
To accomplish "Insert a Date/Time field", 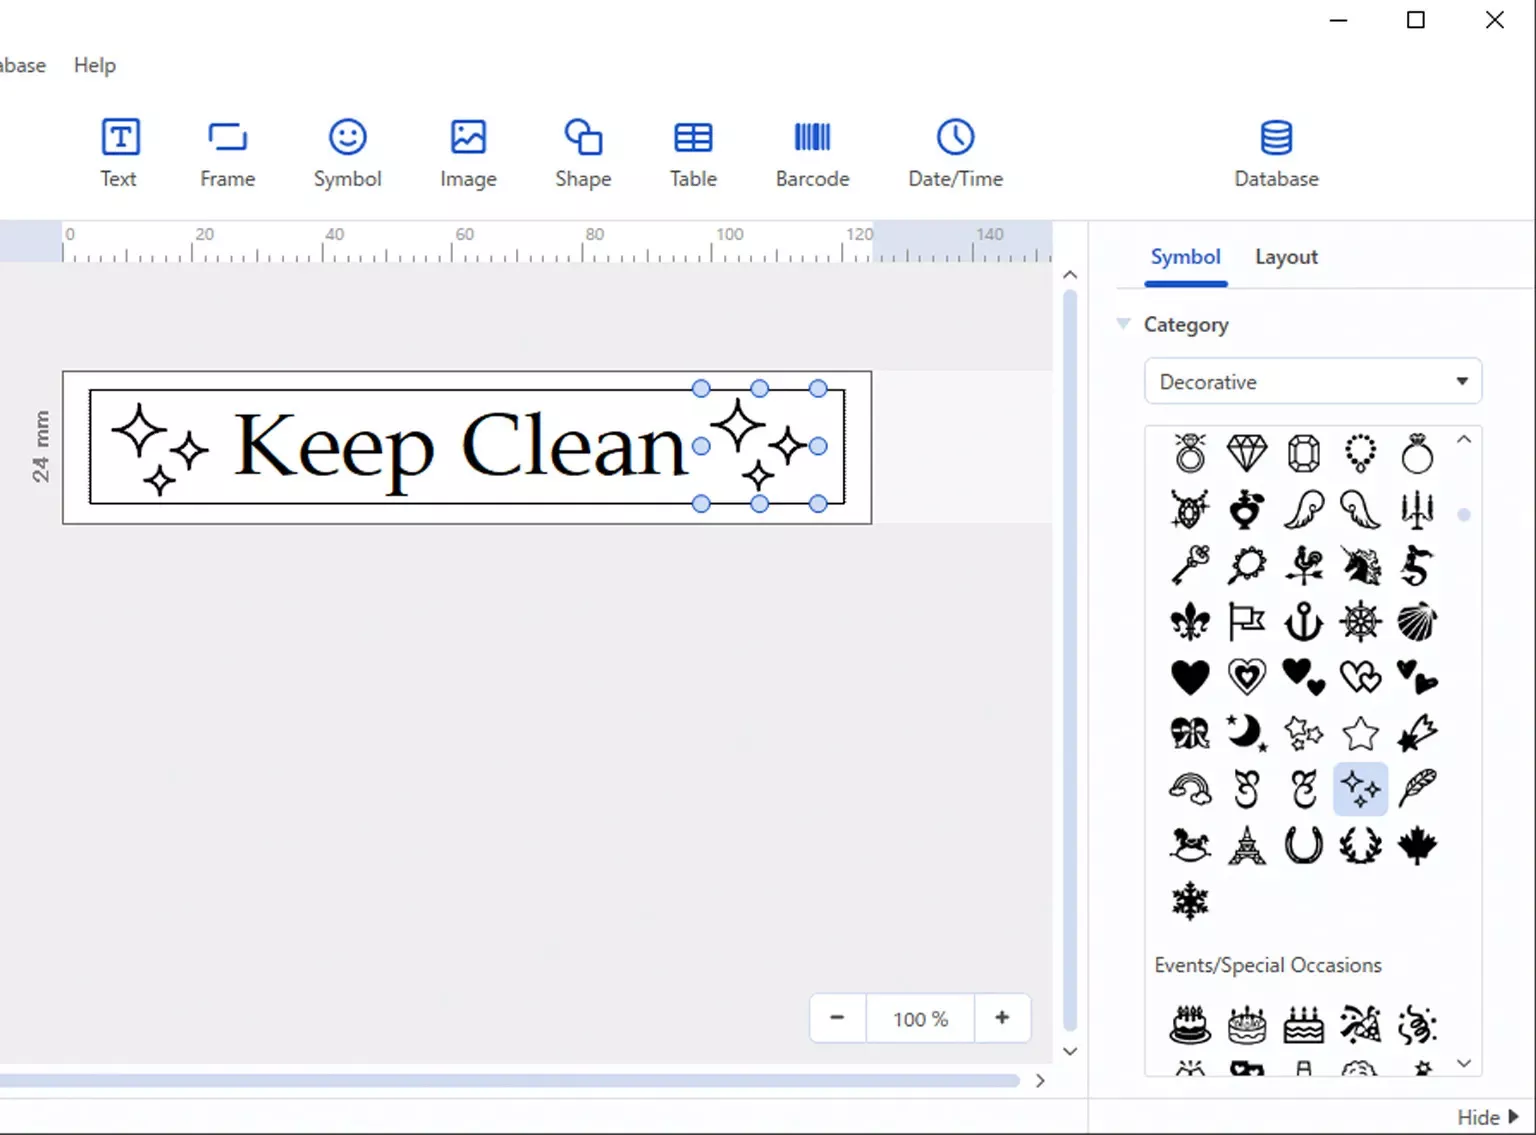I will tap(954, 152).
